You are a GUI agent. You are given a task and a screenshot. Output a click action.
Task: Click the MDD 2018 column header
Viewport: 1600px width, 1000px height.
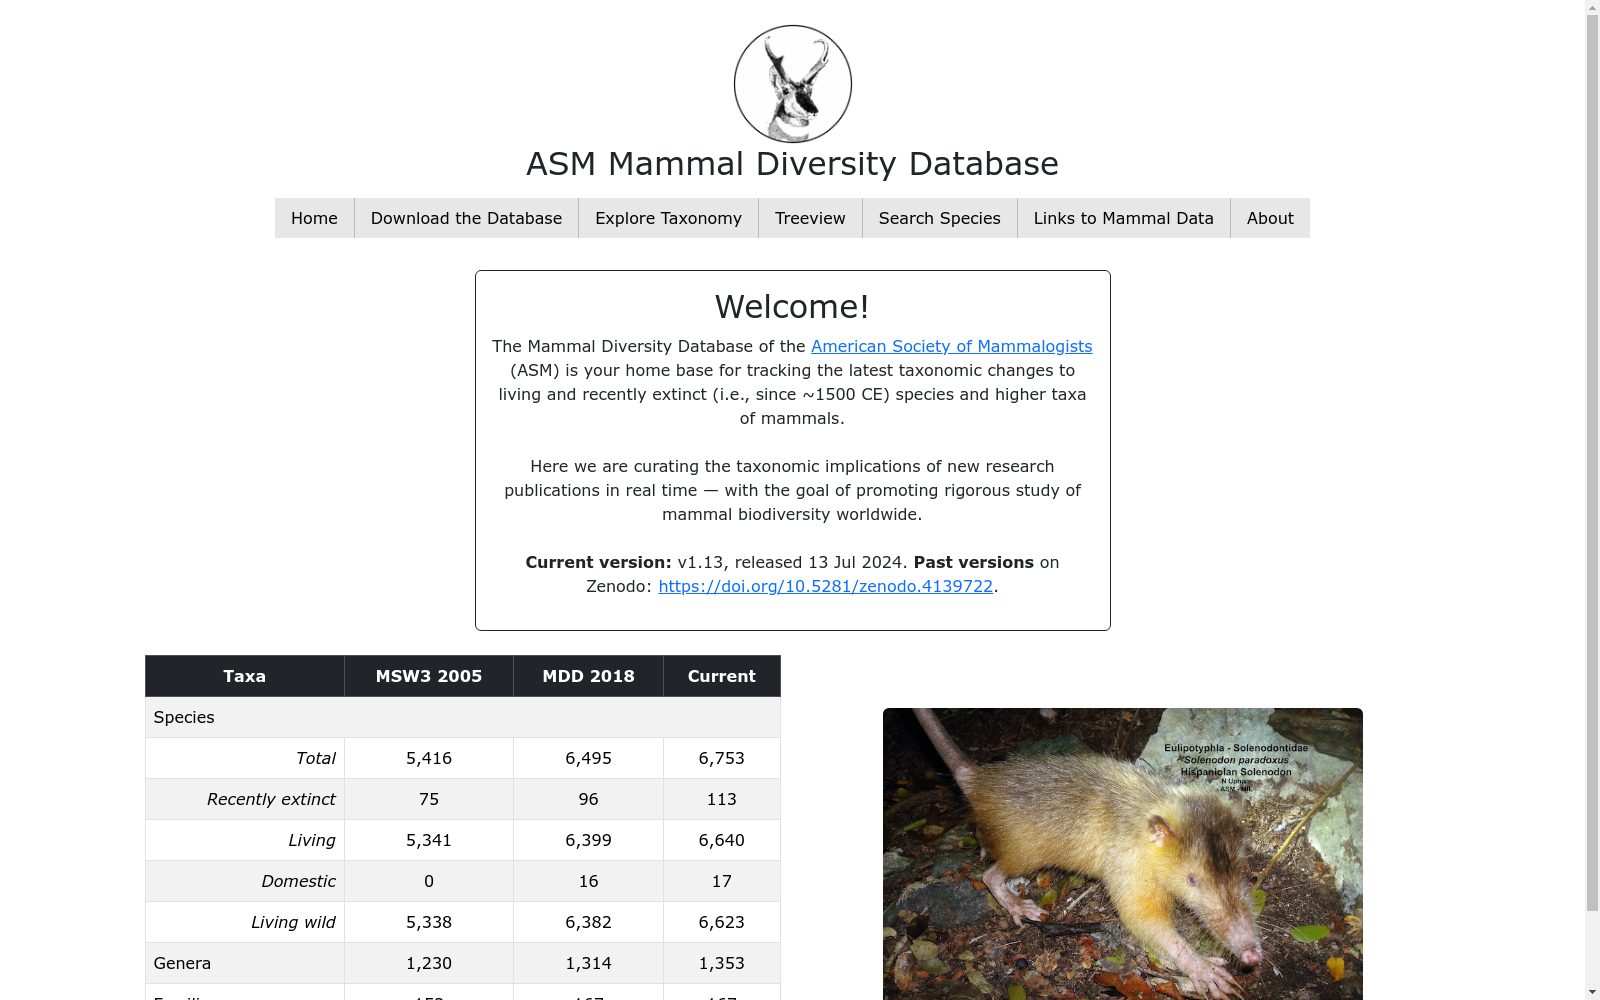pos(588,676)
